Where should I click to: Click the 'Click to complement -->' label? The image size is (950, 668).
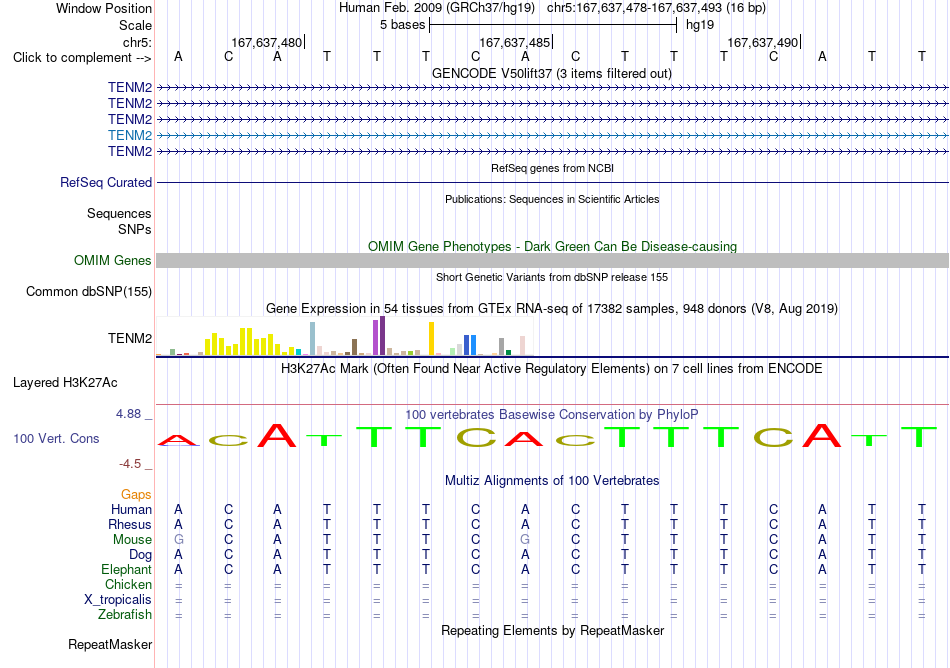[x=82, y=58]
